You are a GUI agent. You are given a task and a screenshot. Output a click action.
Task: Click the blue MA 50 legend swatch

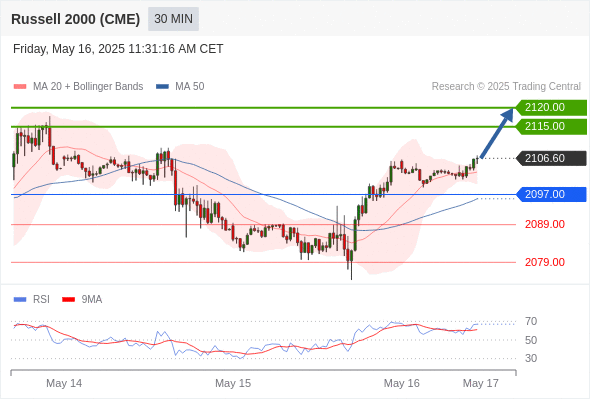click(x=162, y=87)
